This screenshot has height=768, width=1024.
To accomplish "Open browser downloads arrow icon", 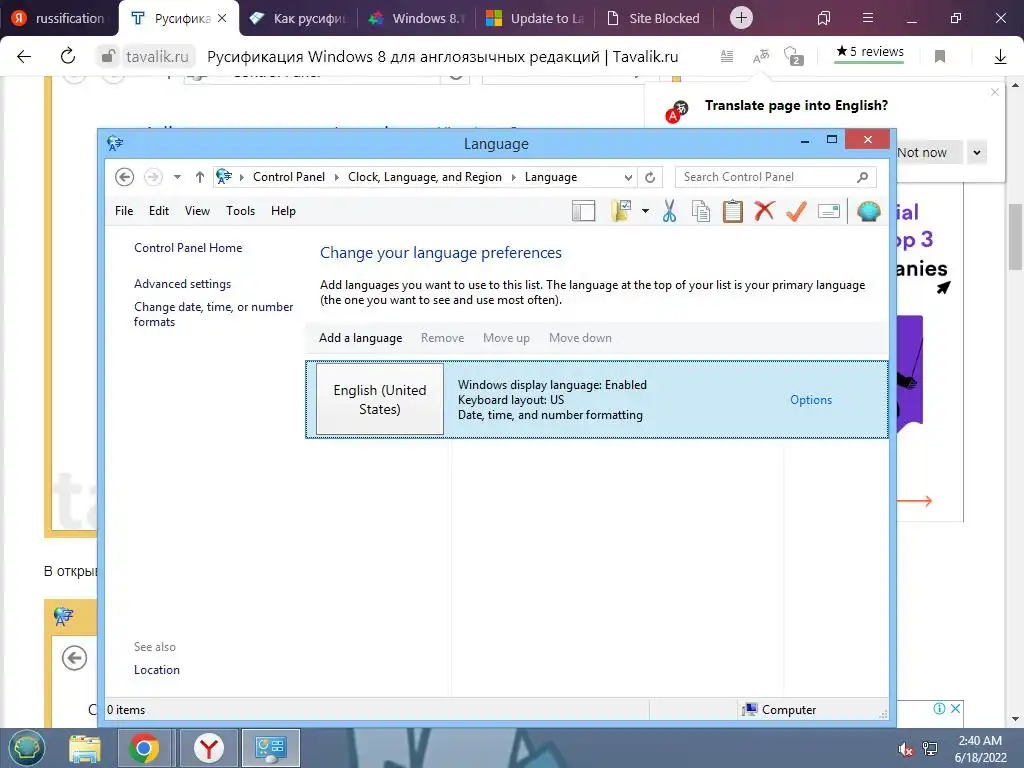I will coord(1000,57).
